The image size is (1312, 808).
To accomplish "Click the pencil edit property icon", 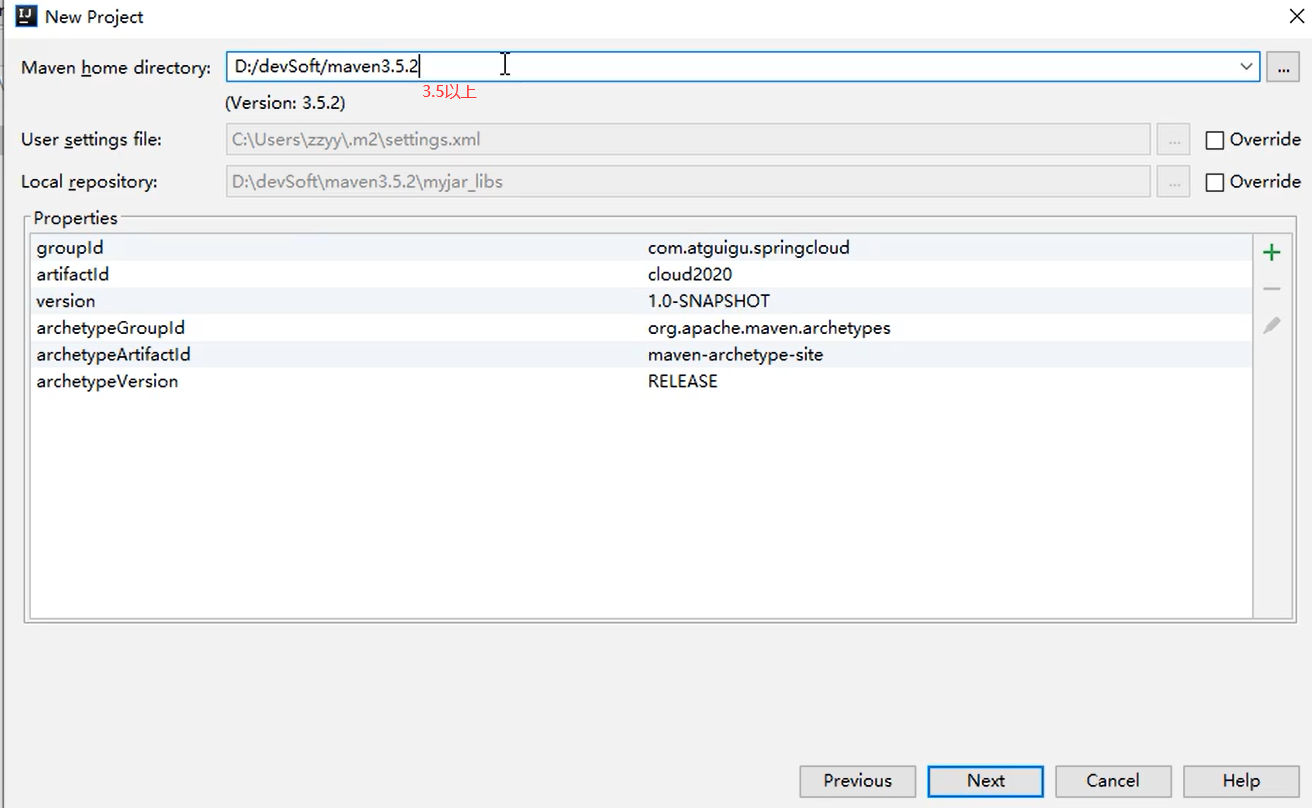I will (1271, 325).
